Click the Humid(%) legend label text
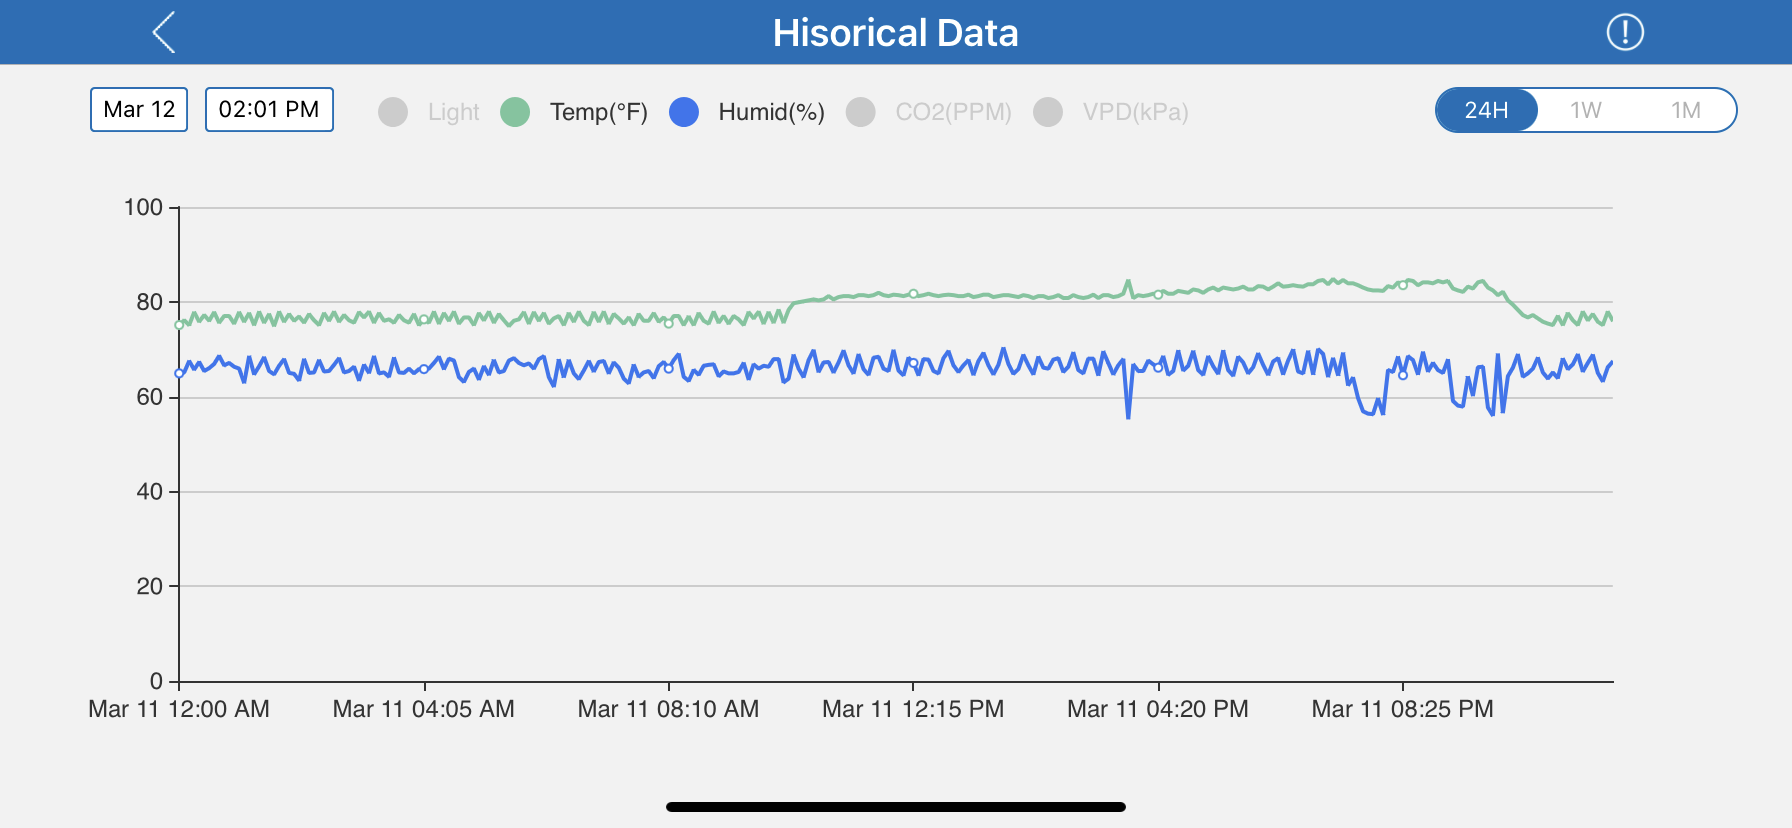The image size is (1792, 828). [x=771, y=112]
